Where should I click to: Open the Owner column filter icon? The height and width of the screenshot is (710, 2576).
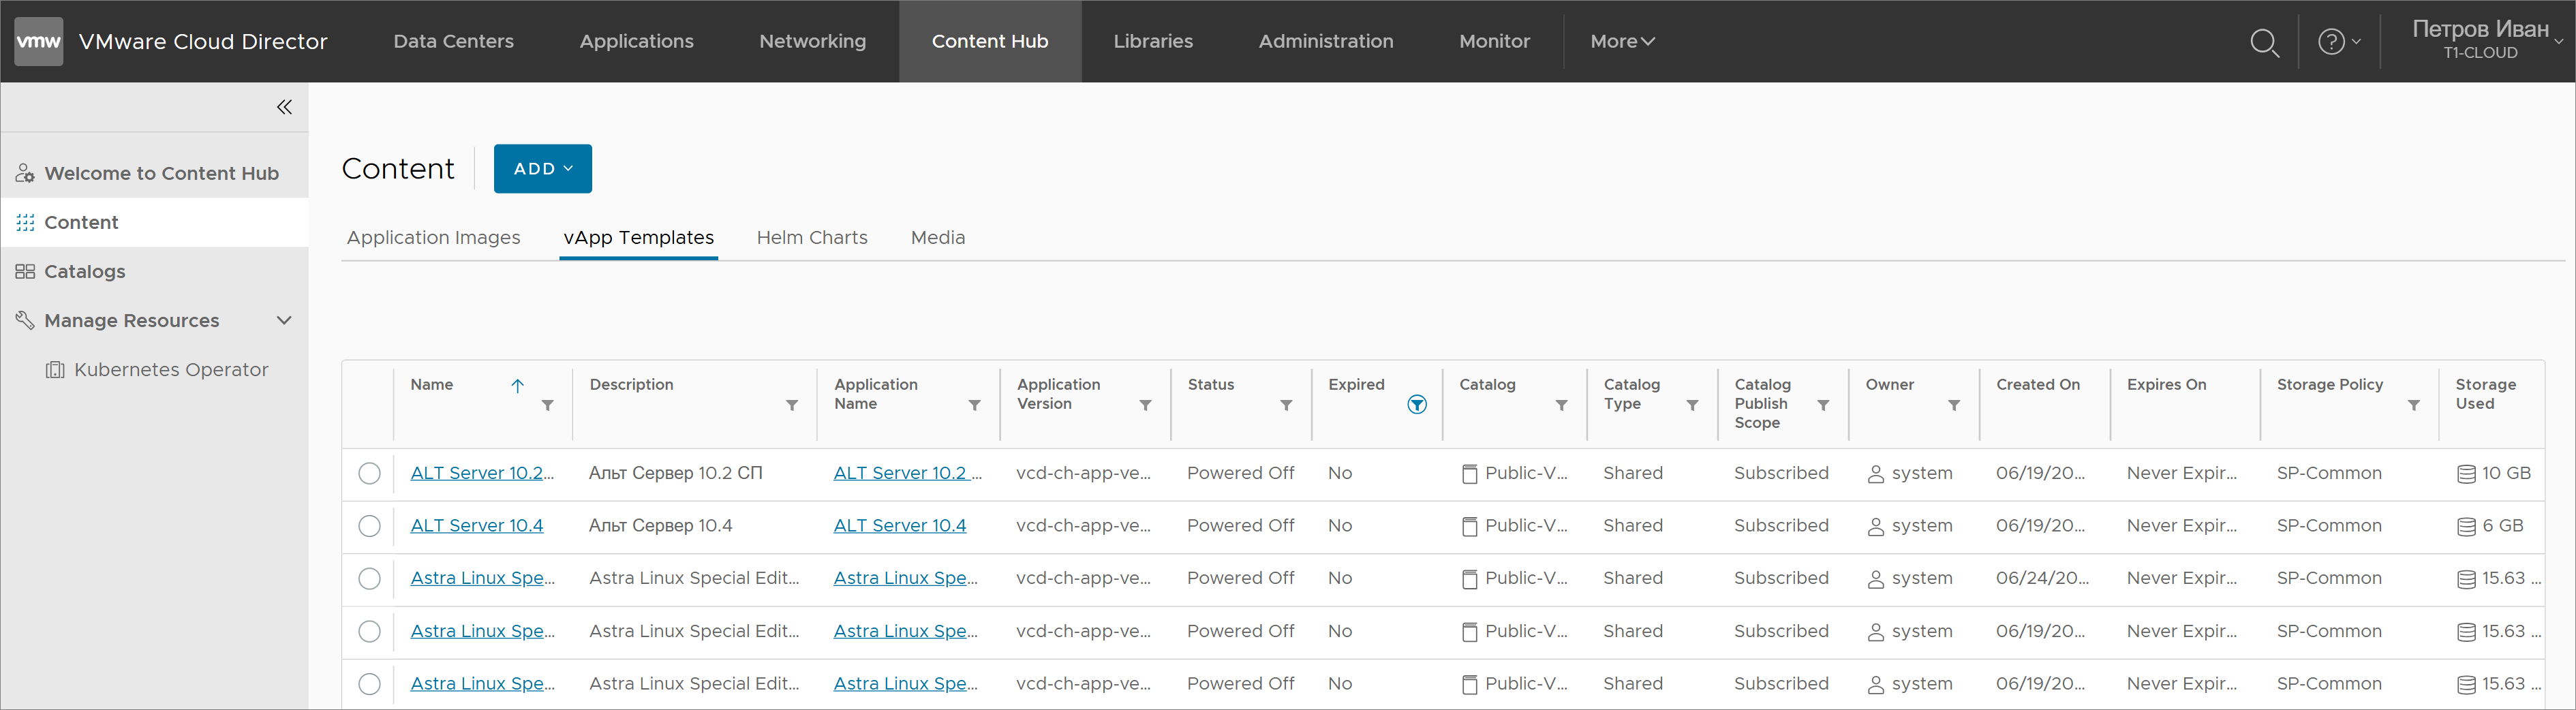(1954, 405)
